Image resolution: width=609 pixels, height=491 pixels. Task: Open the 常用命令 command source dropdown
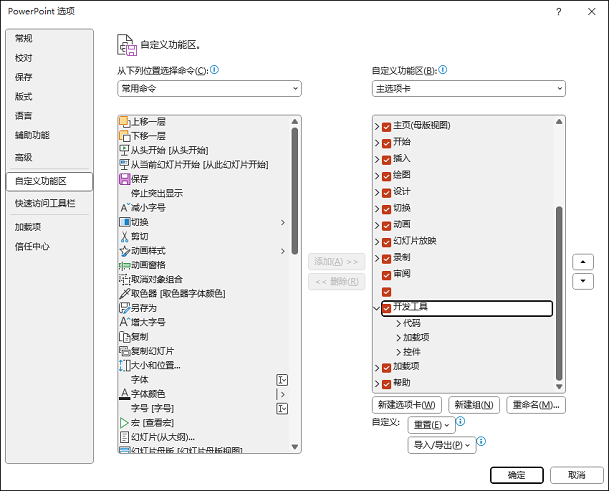209,89
